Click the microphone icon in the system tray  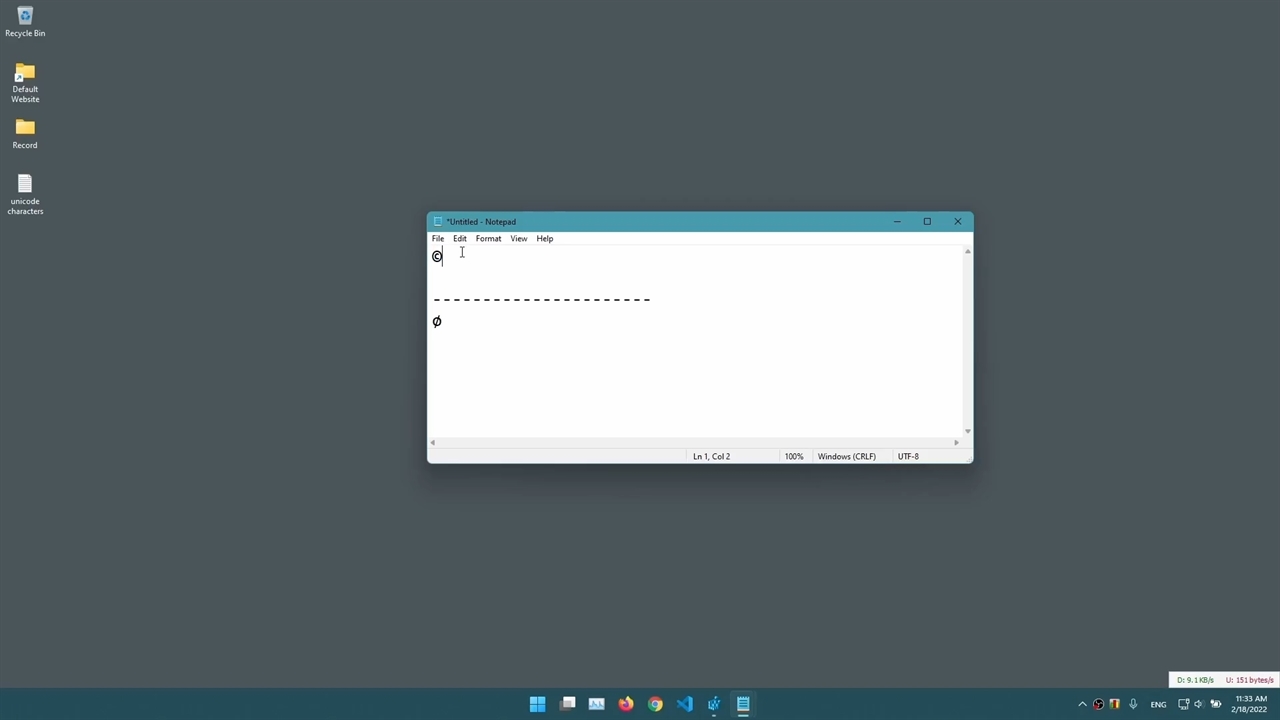(x=1133, y=705)
